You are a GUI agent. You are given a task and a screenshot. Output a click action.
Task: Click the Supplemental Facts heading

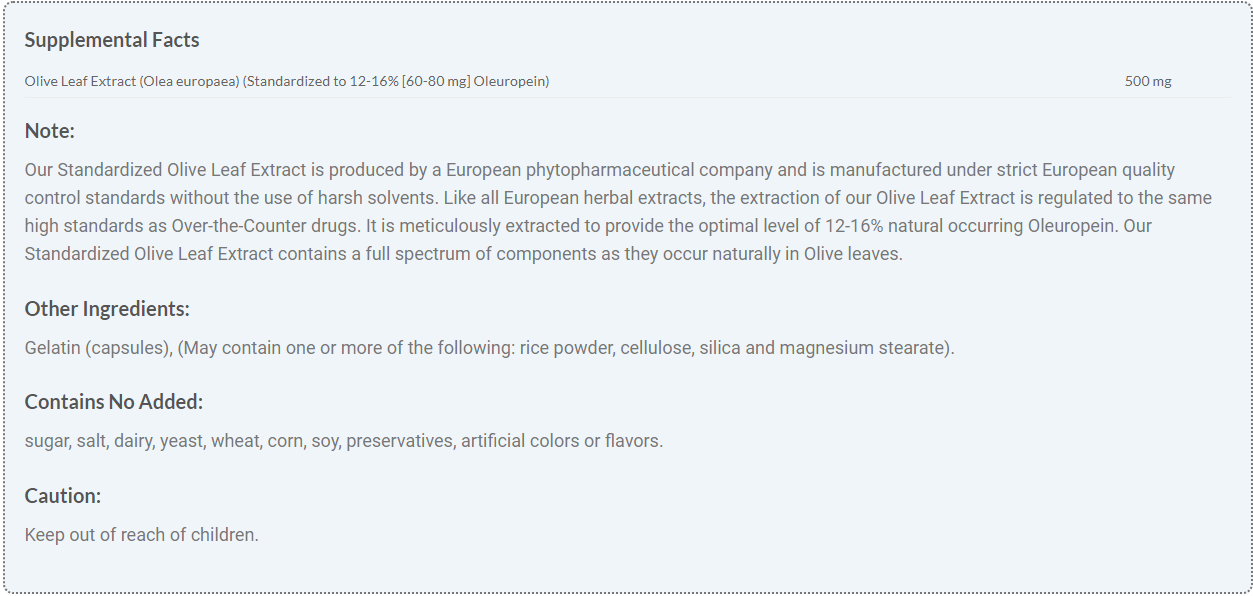point(112,40)
